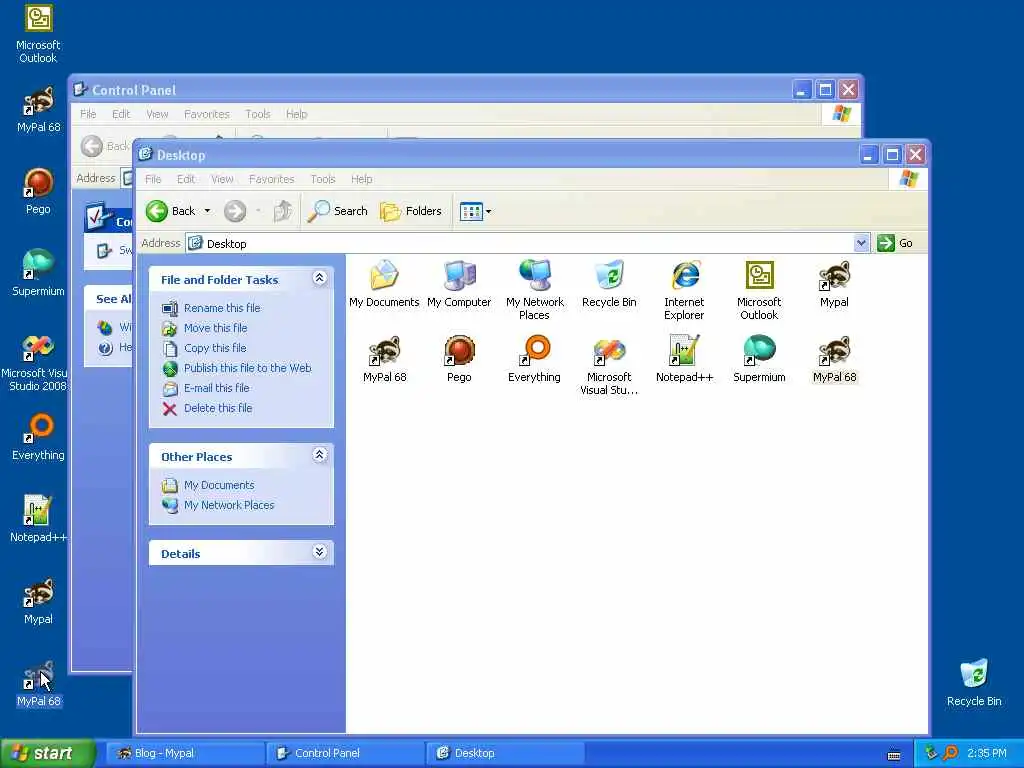Go Back in the Desktop window
This screenshot has width=1024, height=768.
171,211
